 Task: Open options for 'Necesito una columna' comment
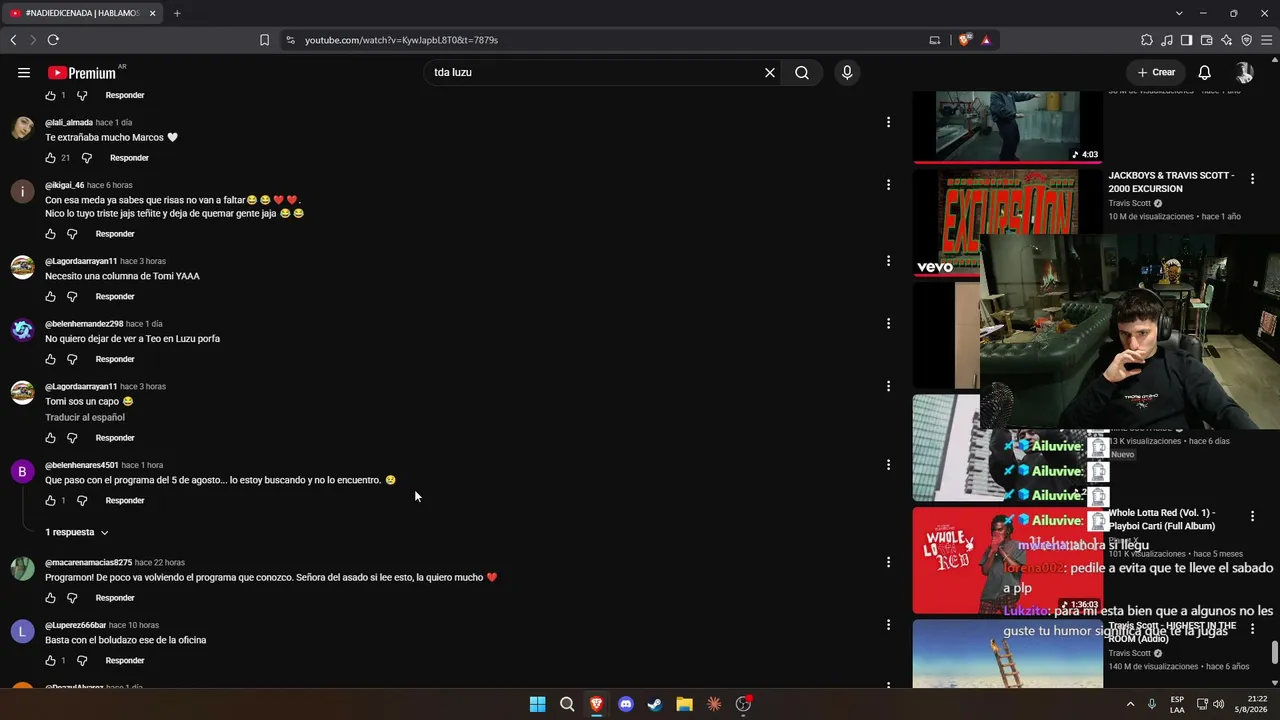[888, 261]
